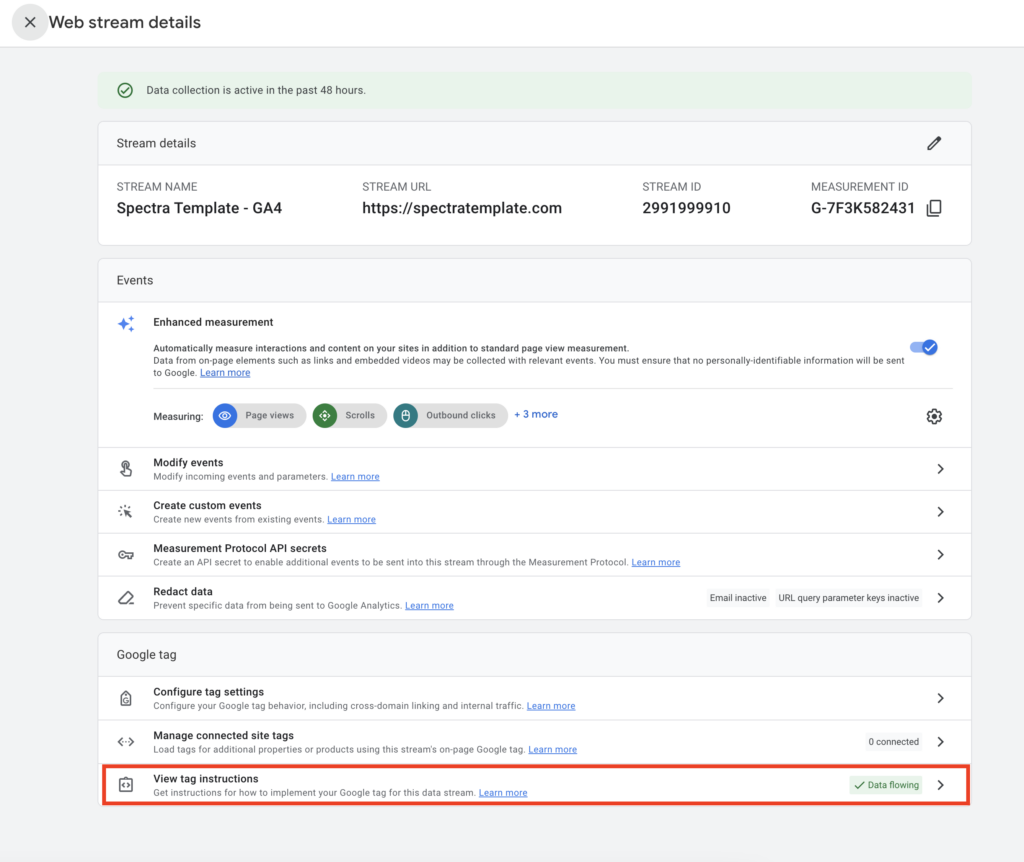Image resolution: width=1024 pixels, height=862 pixels.
Task: Expand Measurement Protocol API secrets chevron
Action: click(940, 554)
